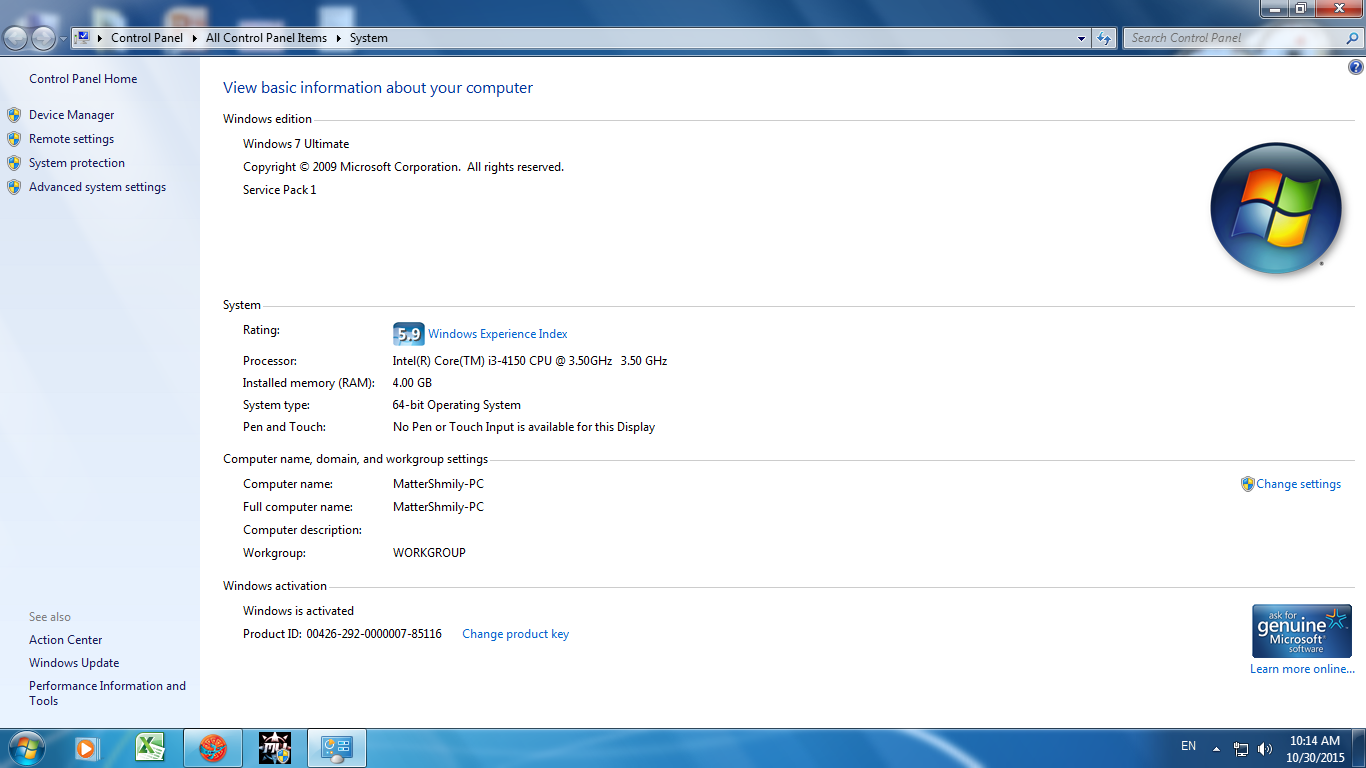Click the shield icon beside Remote settings
The width and height of the screenshot is (1366, 768).
14,139
